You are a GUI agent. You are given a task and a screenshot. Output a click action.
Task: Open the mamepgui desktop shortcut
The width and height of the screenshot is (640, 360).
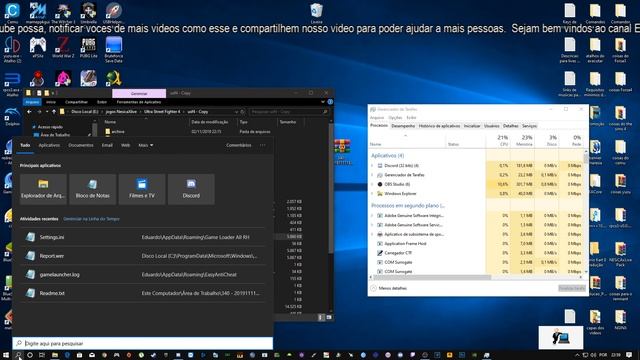(38, 12)
